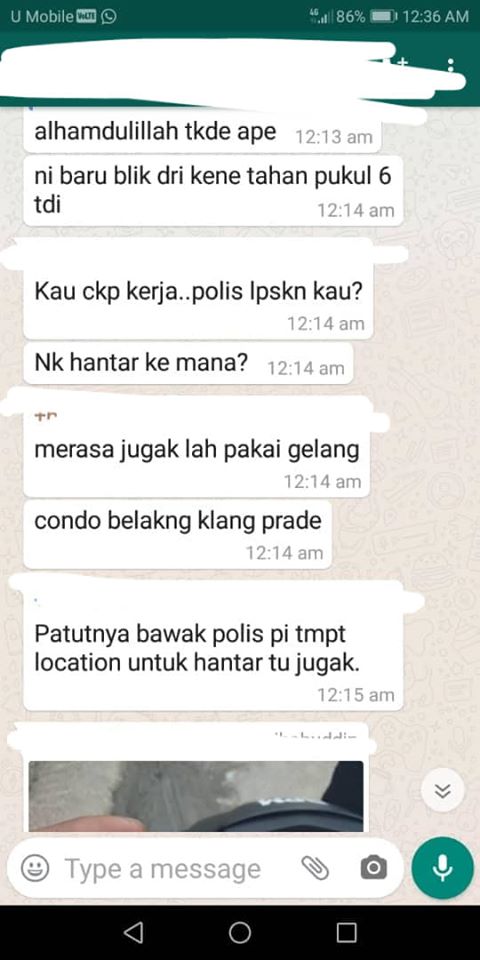Image resolution: width=480 pixels, height=960 pixels.
Task: Tap the three-dot overflow menu
Action: [x=451, y=65]
